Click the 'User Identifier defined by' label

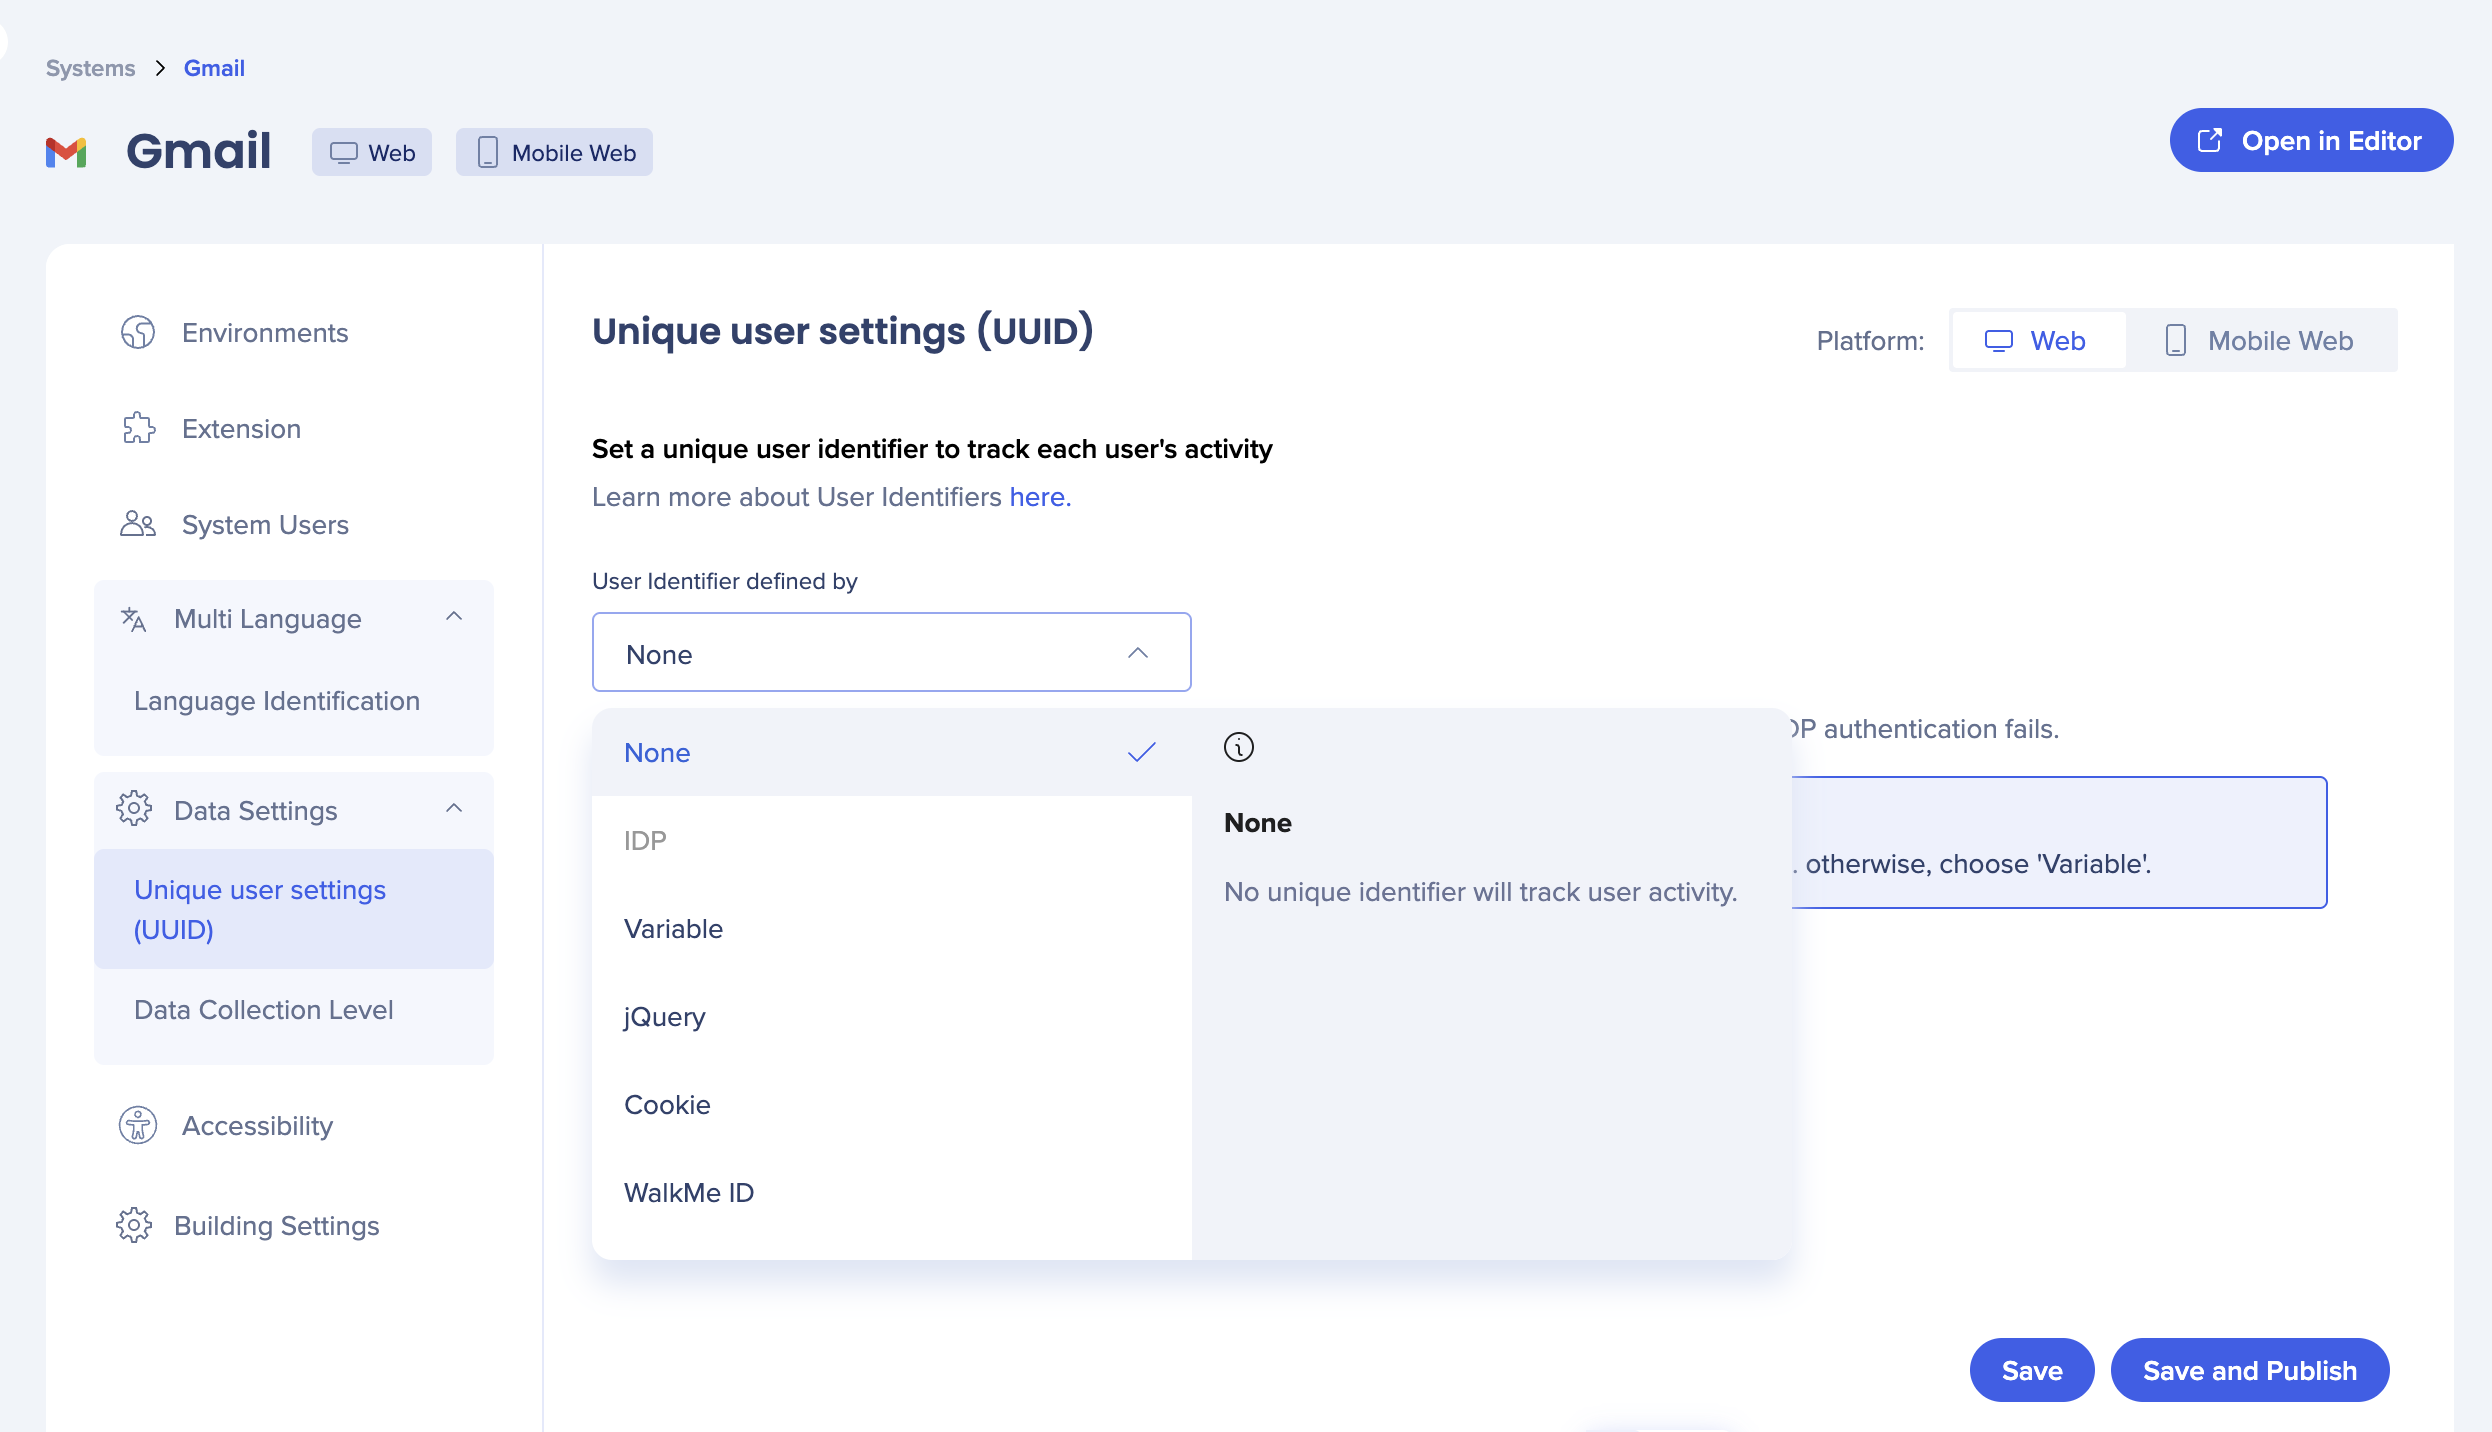tap(725, 581)
